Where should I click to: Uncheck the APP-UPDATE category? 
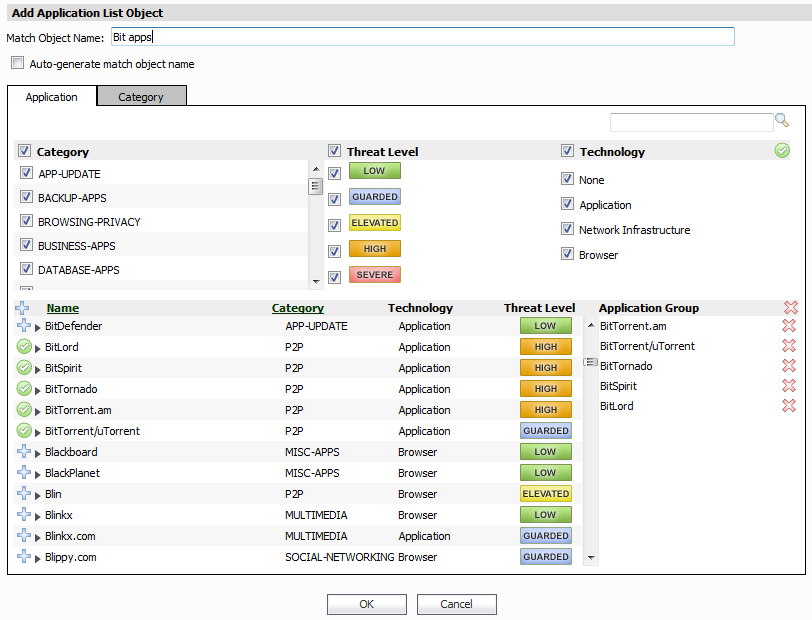(26, 173)
